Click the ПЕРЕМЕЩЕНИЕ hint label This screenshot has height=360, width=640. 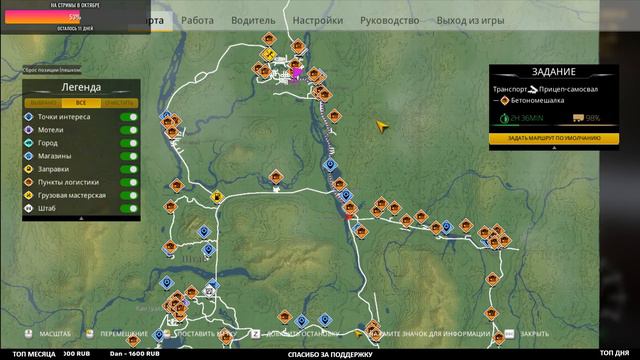pos(124,334)
